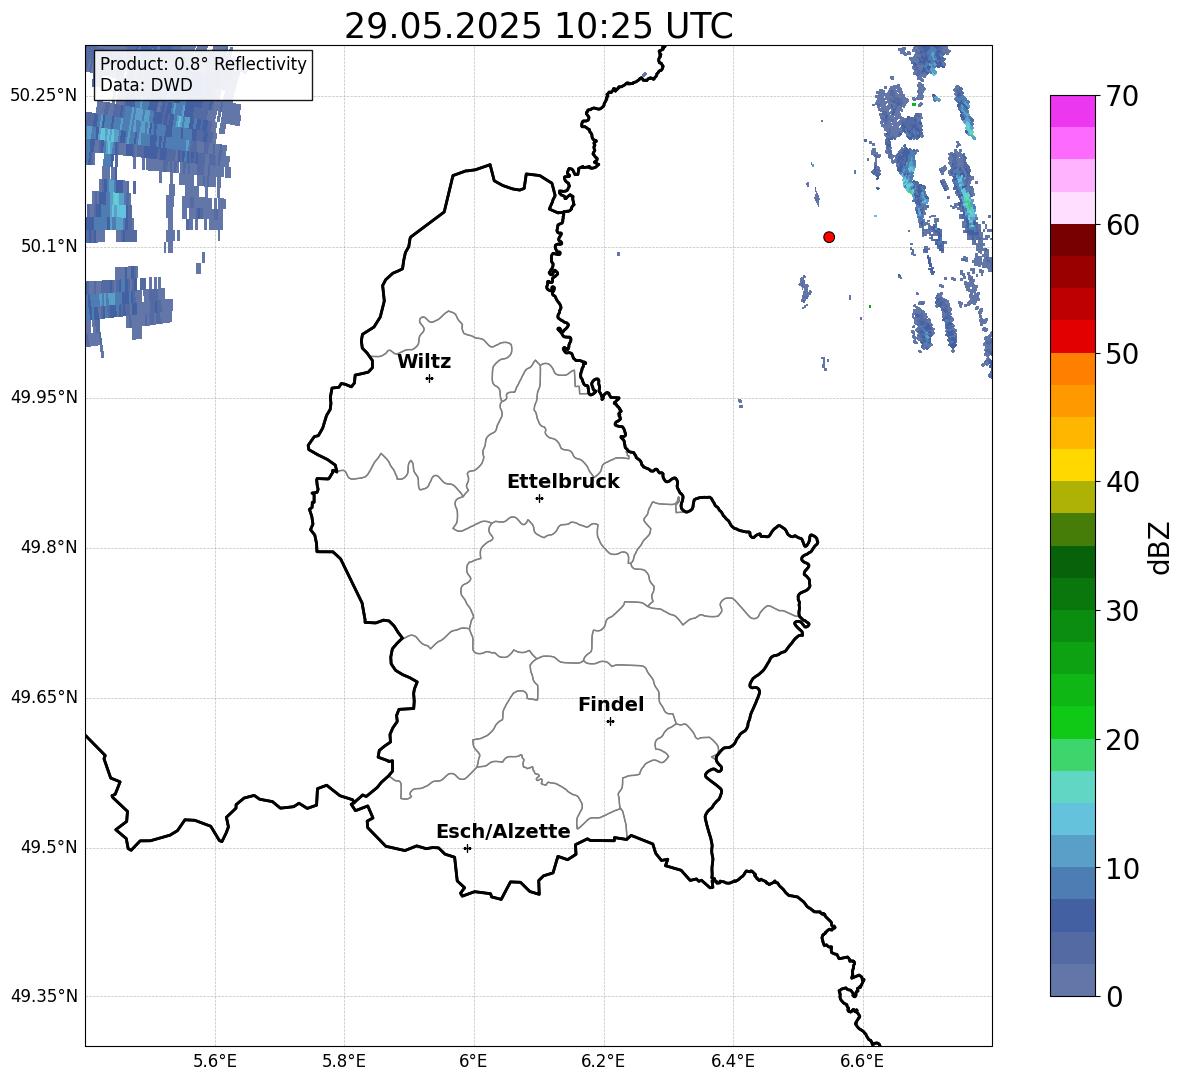Click the light blue colorbar swatch near 13 dBZ
1184x1081 pixels.
(1072, 819)
